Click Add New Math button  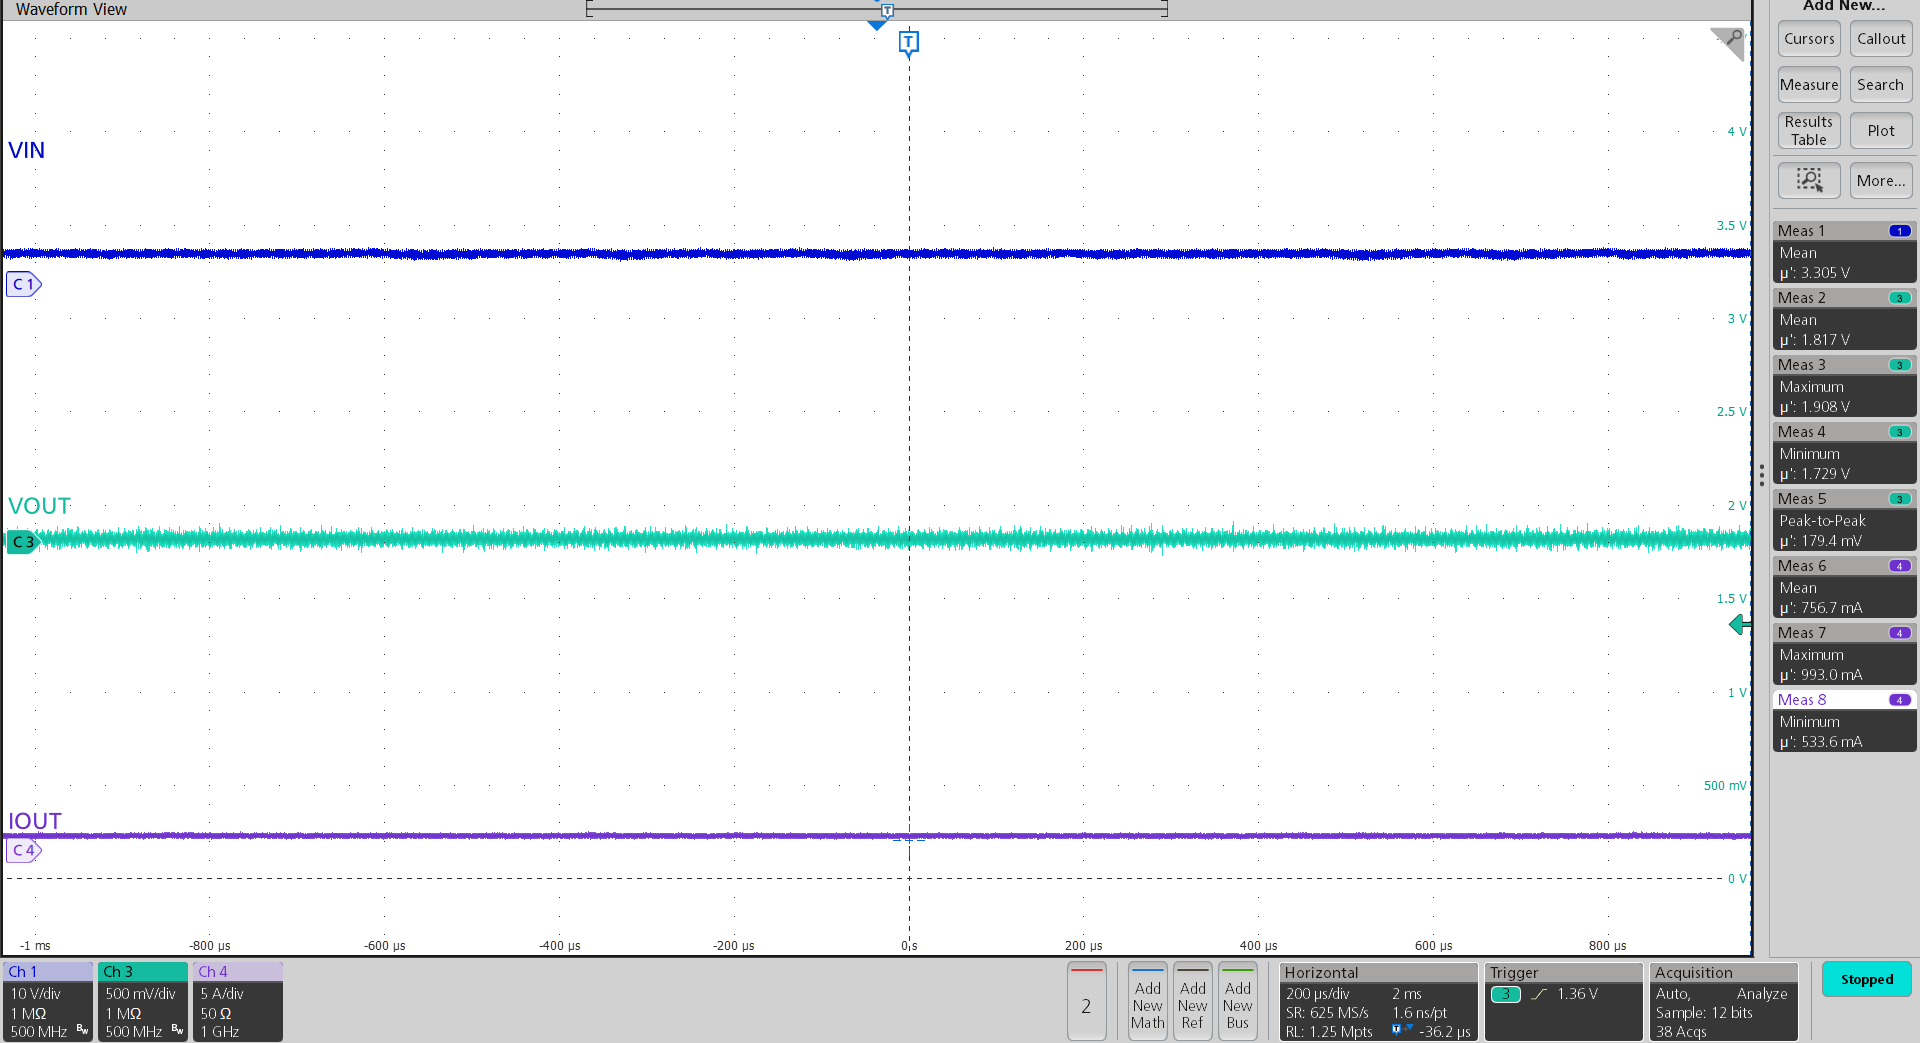click(x=1148, y=1002)
